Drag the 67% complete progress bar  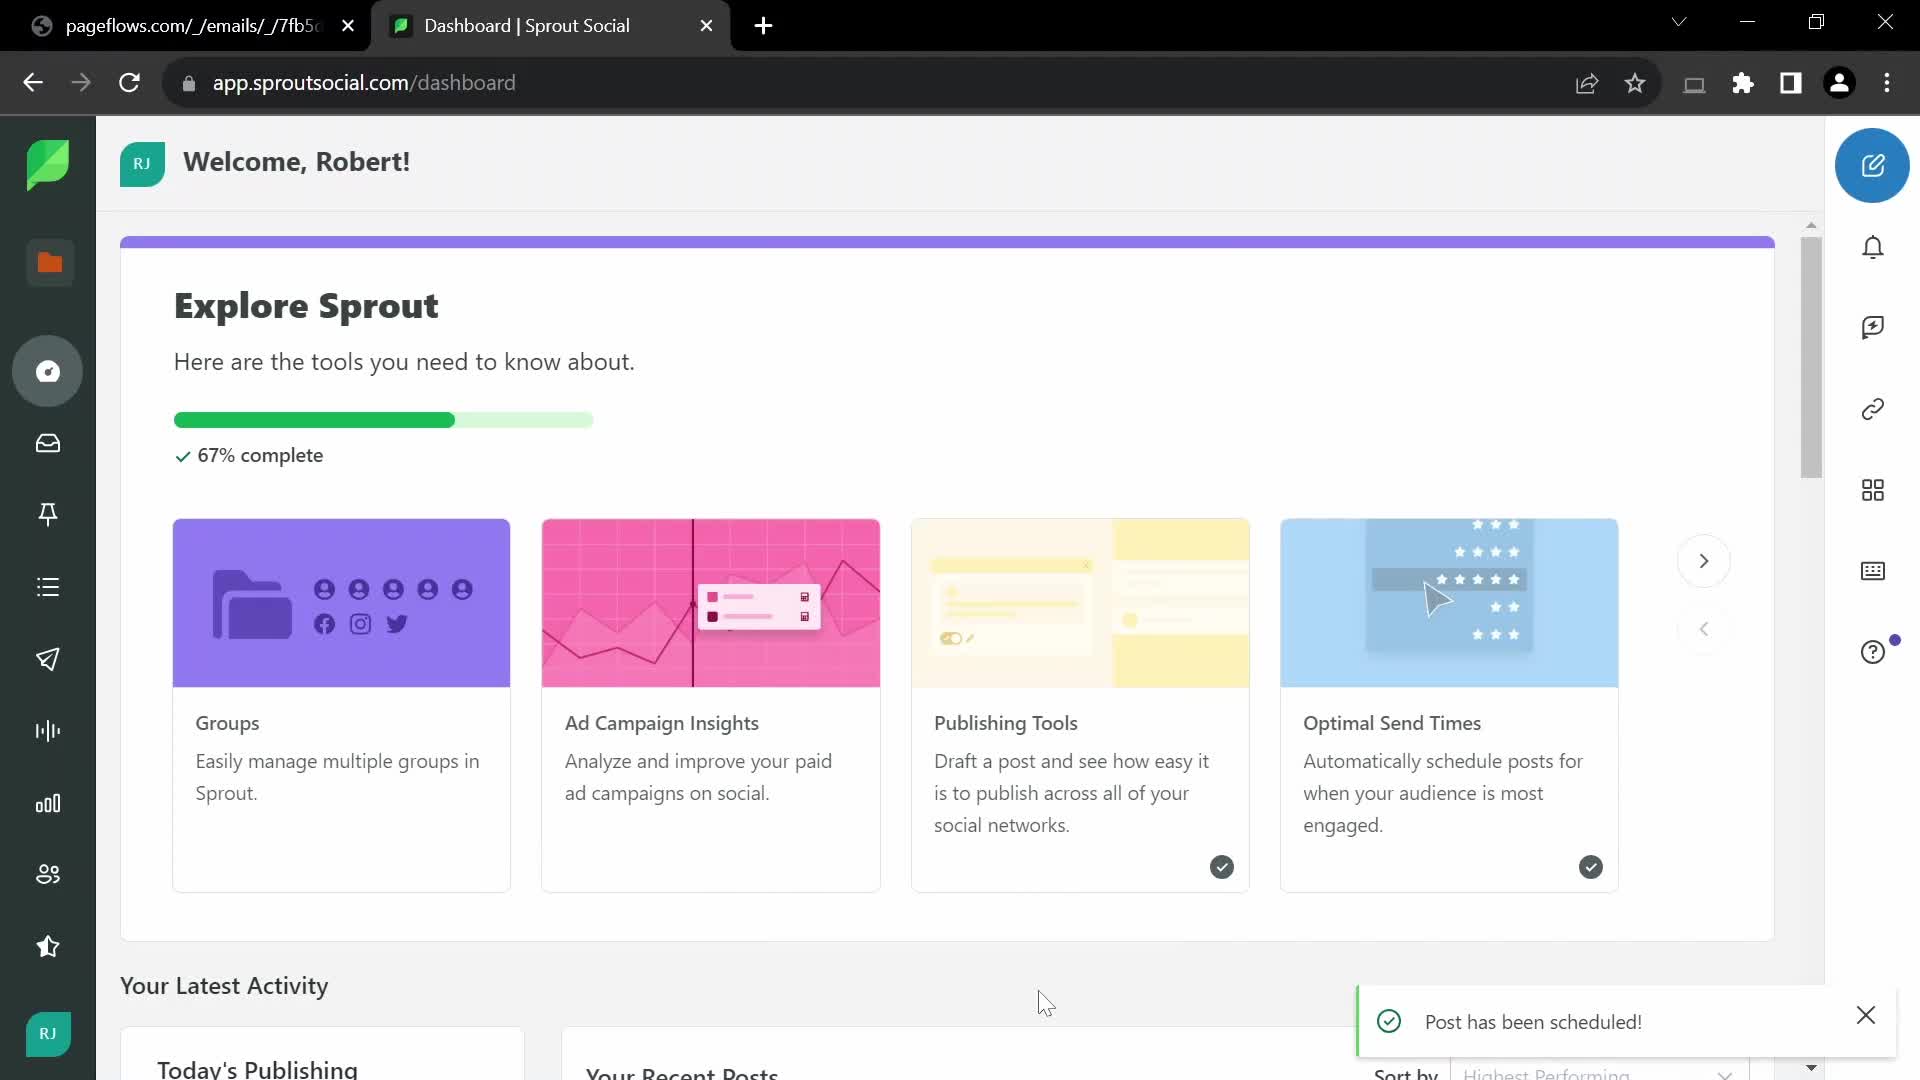coord(382,419)
